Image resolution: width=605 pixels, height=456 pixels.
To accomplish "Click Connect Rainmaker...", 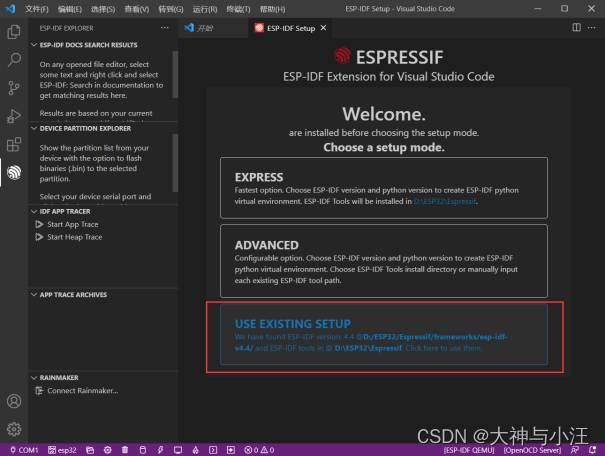I will pos(82,390).
